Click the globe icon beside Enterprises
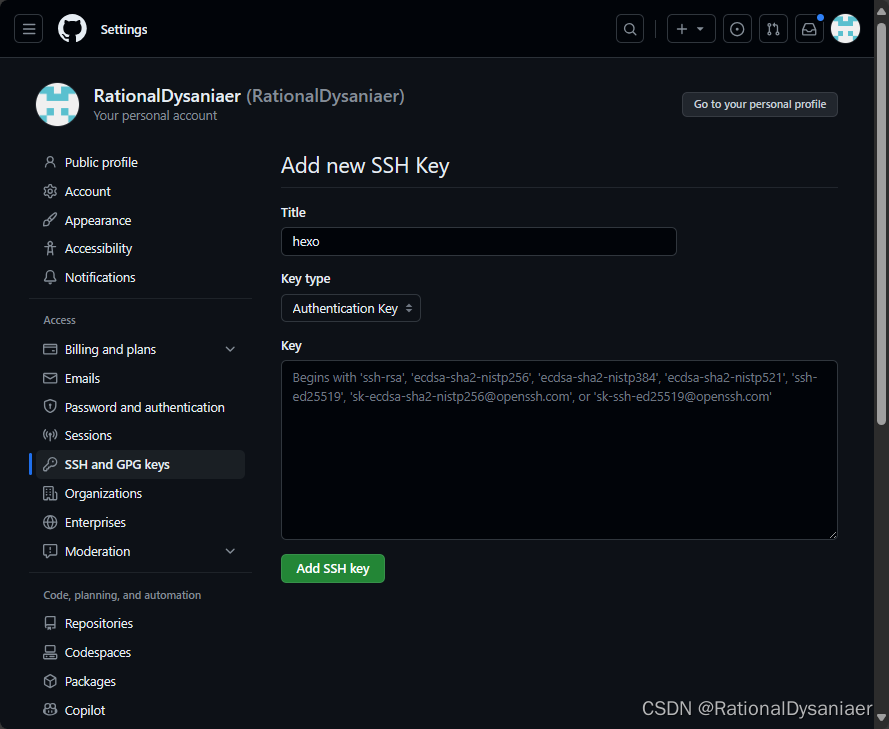 pos(50,522)
